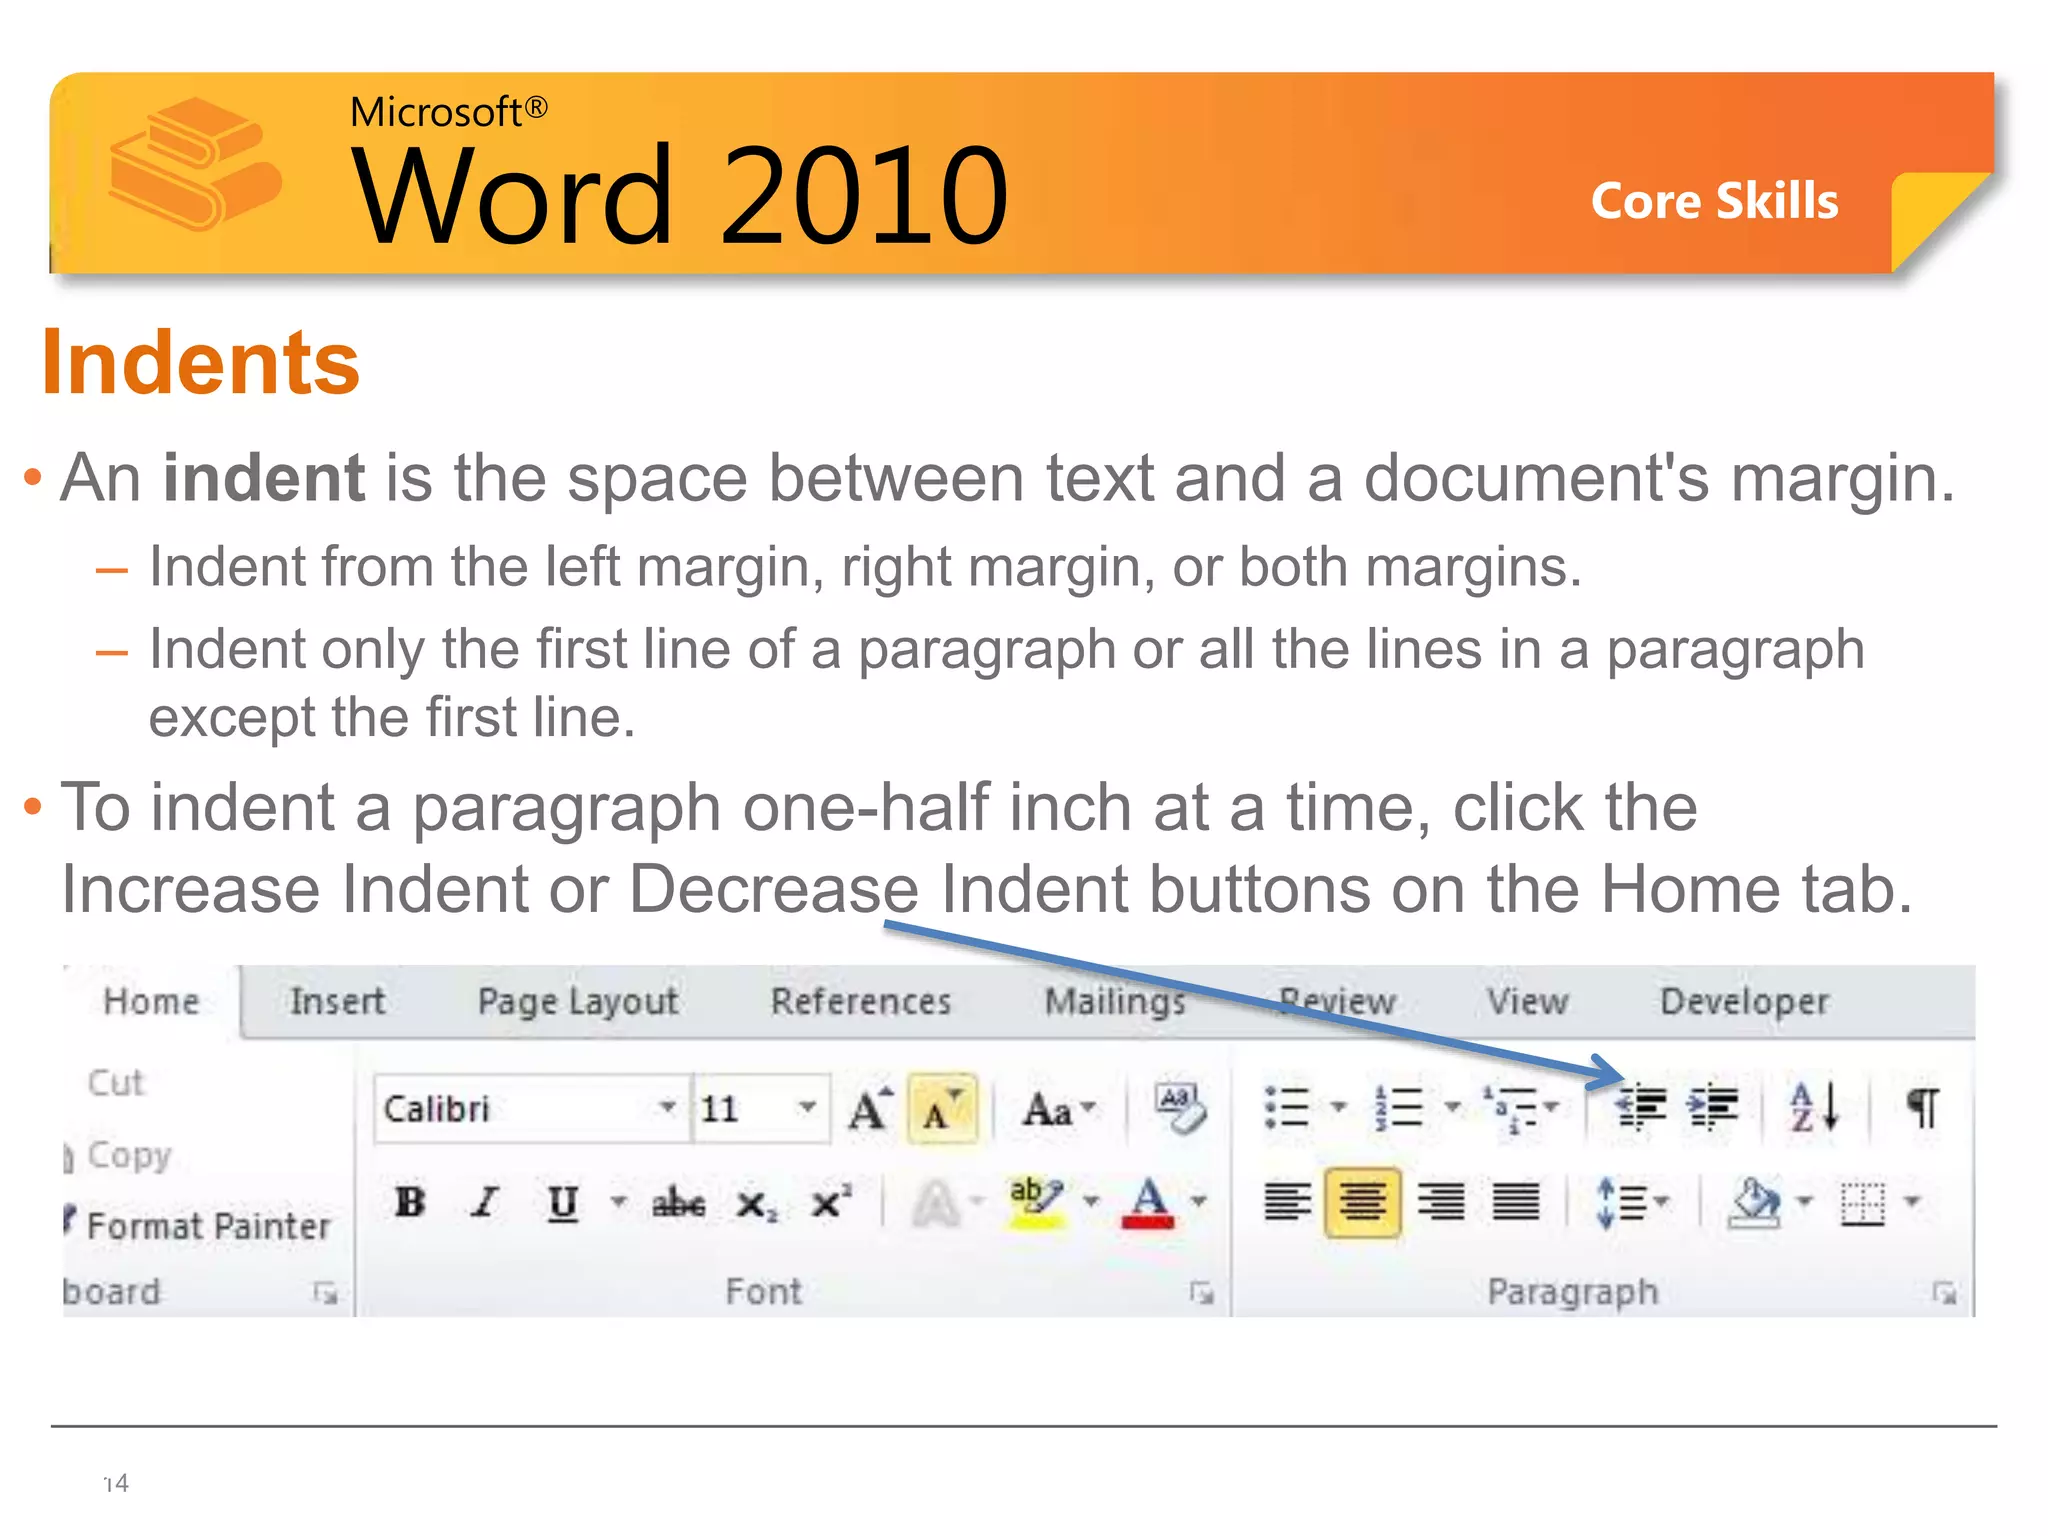This screenshot has width=2048, height=1536.
Task: Click the Borders icon
Action: click(x=1863, y=1203)
